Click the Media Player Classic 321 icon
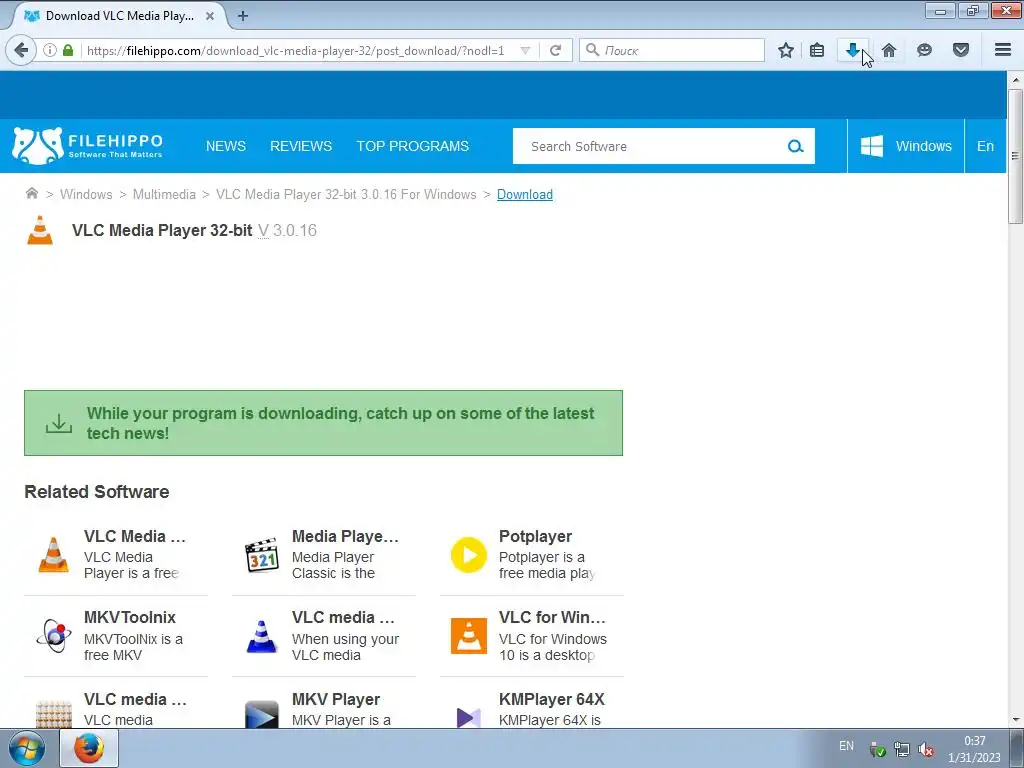Viewport: 1024px width, 768px height. coord(262,555)
